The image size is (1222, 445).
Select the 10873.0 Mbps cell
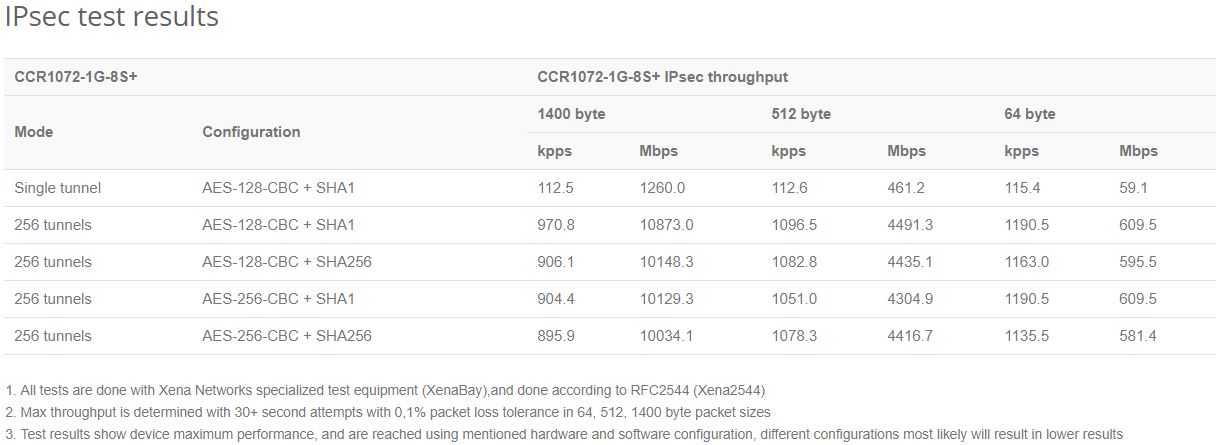point(666,225)
